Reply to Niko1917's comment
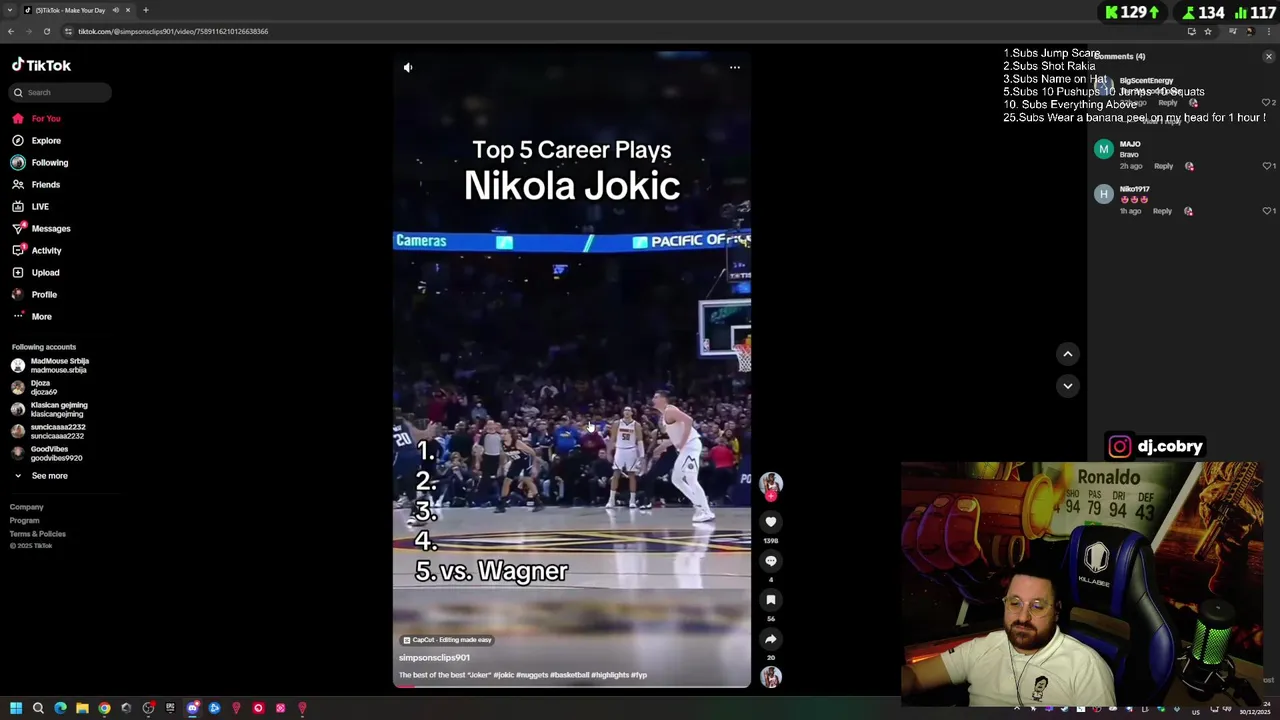Viewport: 1280px width, 720px height. pos(1162,211)
